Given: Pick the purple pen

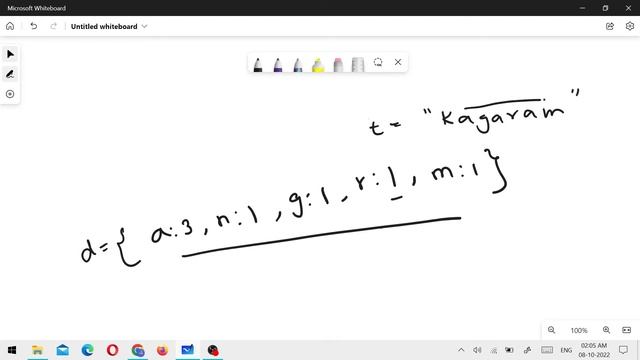Looking at the screenshot, I should (278, 64).
